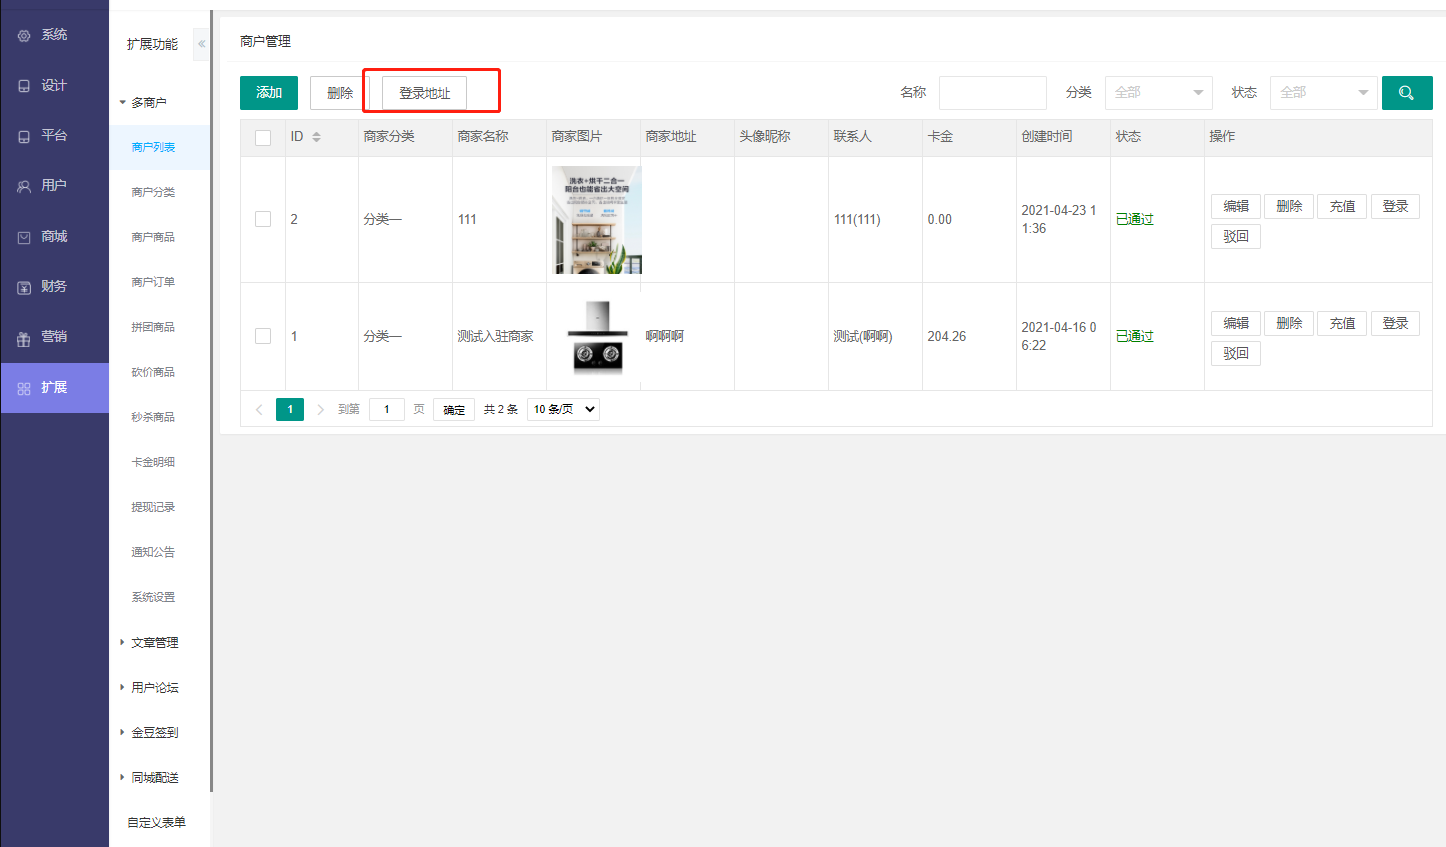The width and height of the screenshot is (1446, 847).
Task: Open merchant 111 product image
Action: tap(597, 220)
